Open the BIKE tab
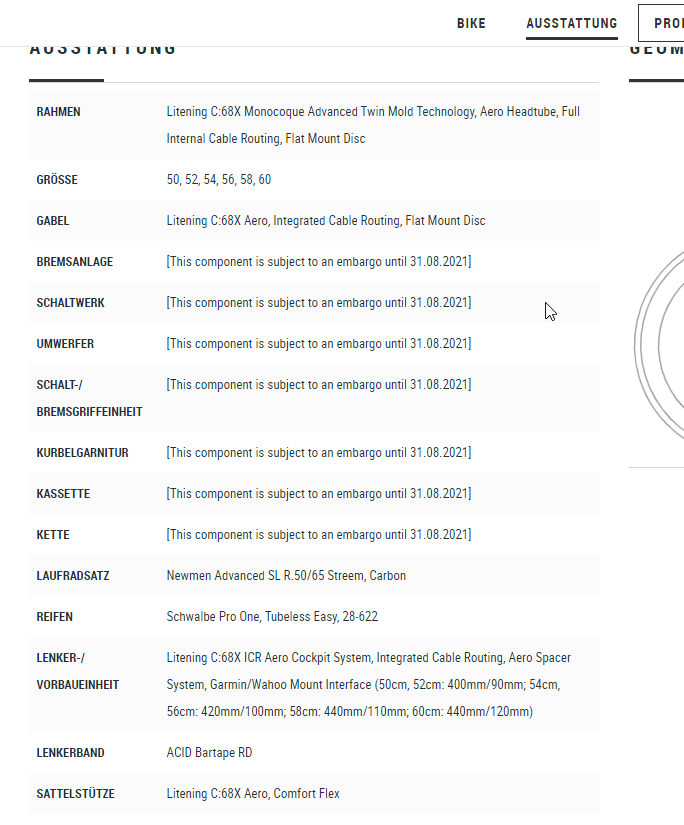 tap(471, 23)
